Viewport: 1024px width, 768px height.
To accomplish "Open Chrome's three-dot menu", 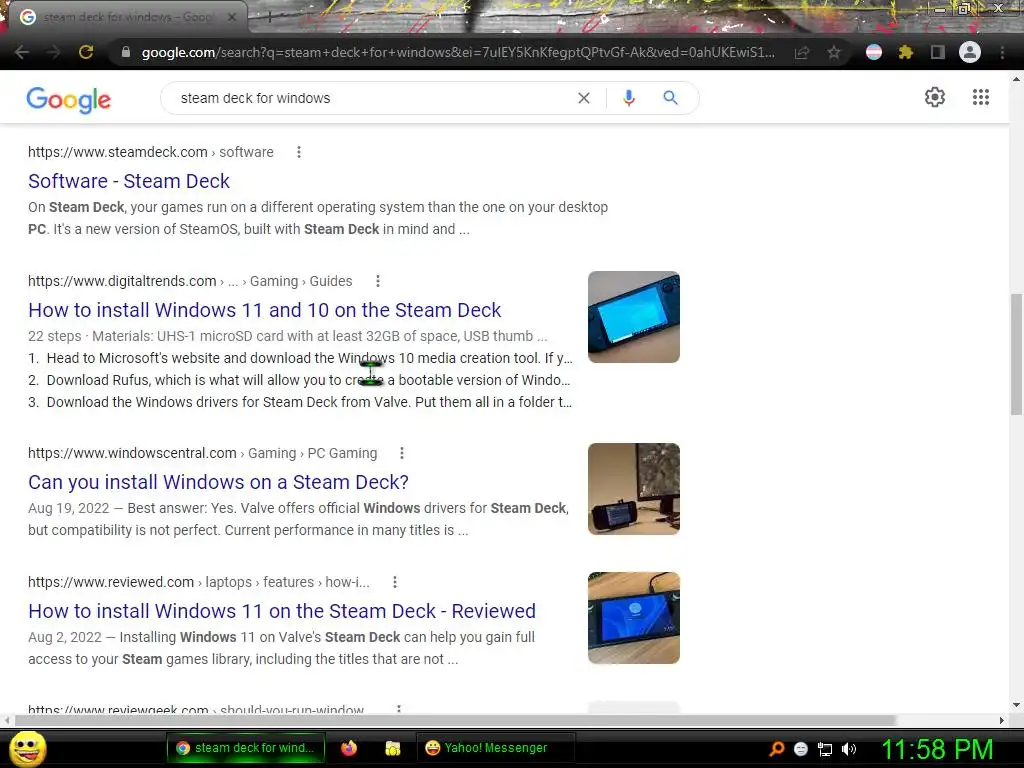I will (x=1002, y=52).
